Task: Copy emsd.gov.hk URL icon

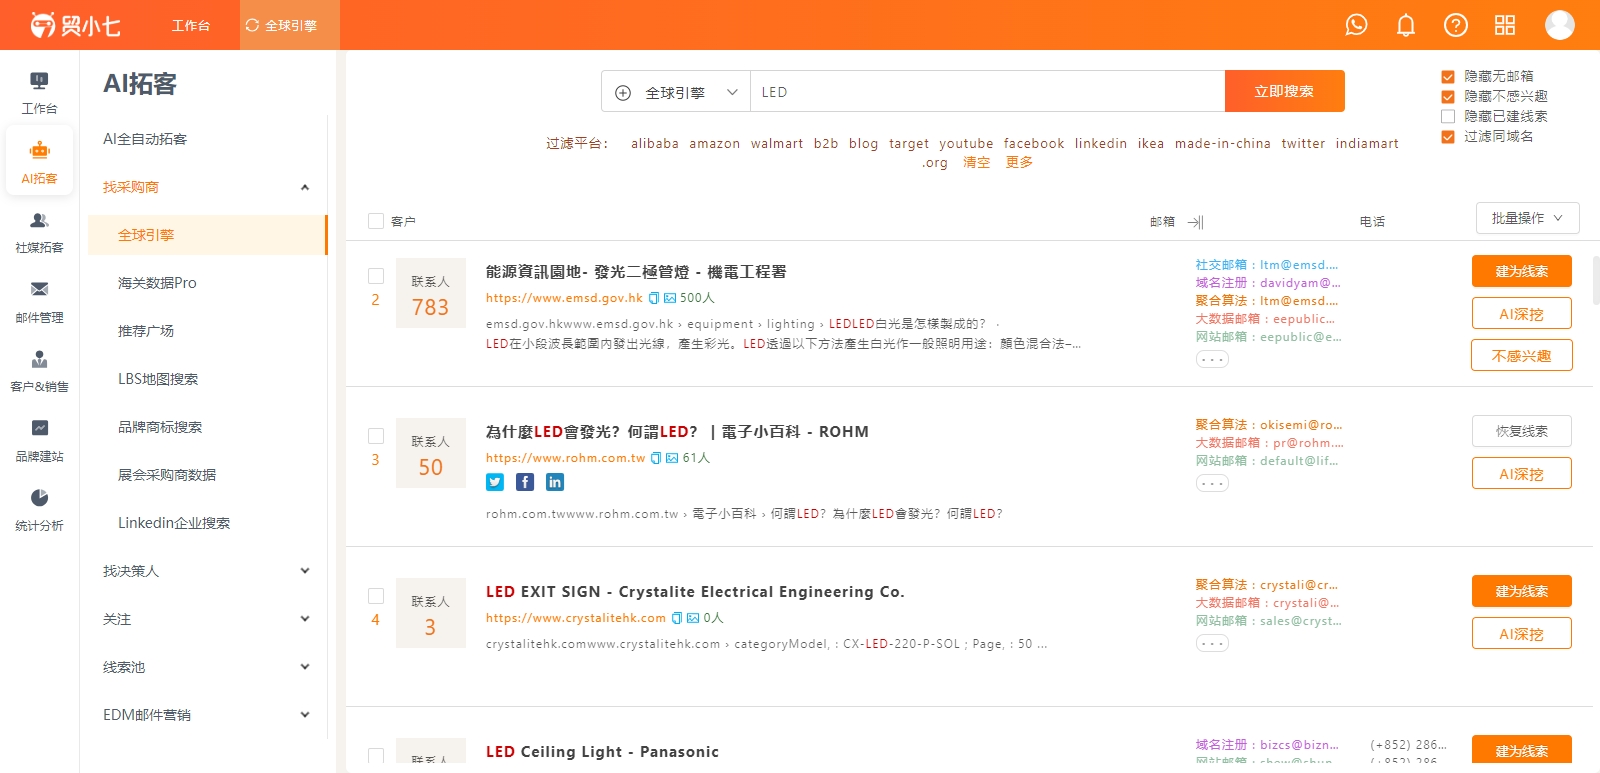Action: point(654,298)
